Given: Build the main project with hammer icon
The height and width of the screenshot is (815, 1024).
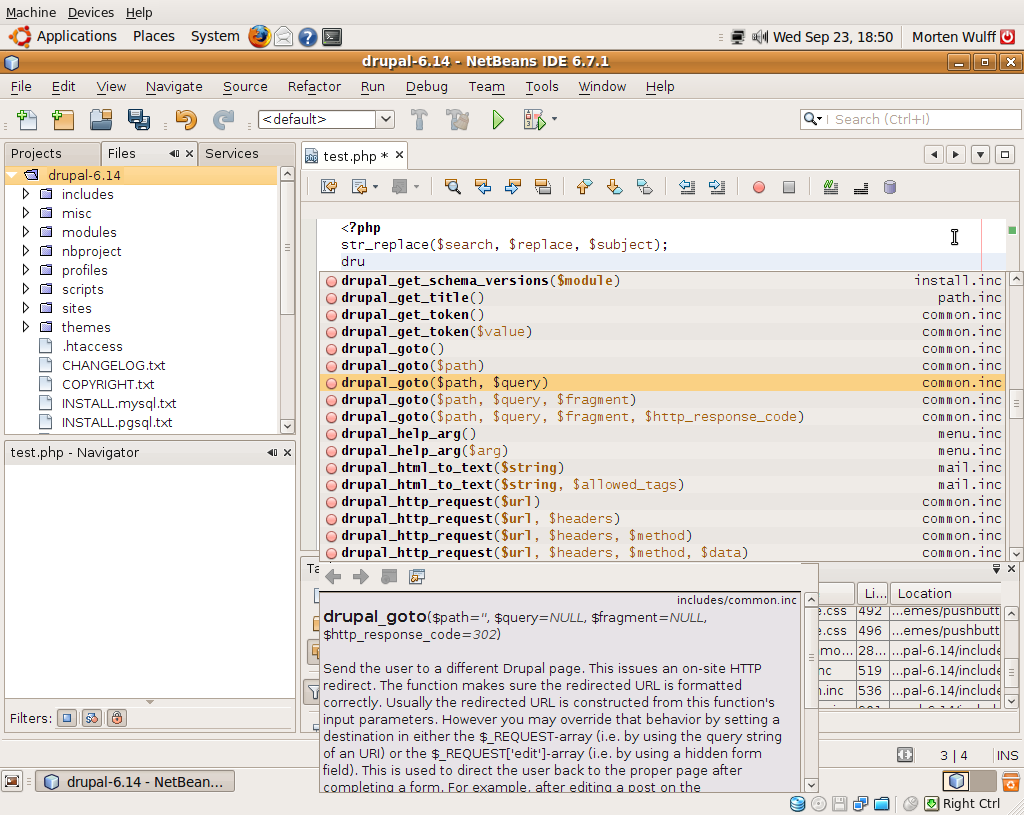Looking at the screenshot, I should 419,120.
